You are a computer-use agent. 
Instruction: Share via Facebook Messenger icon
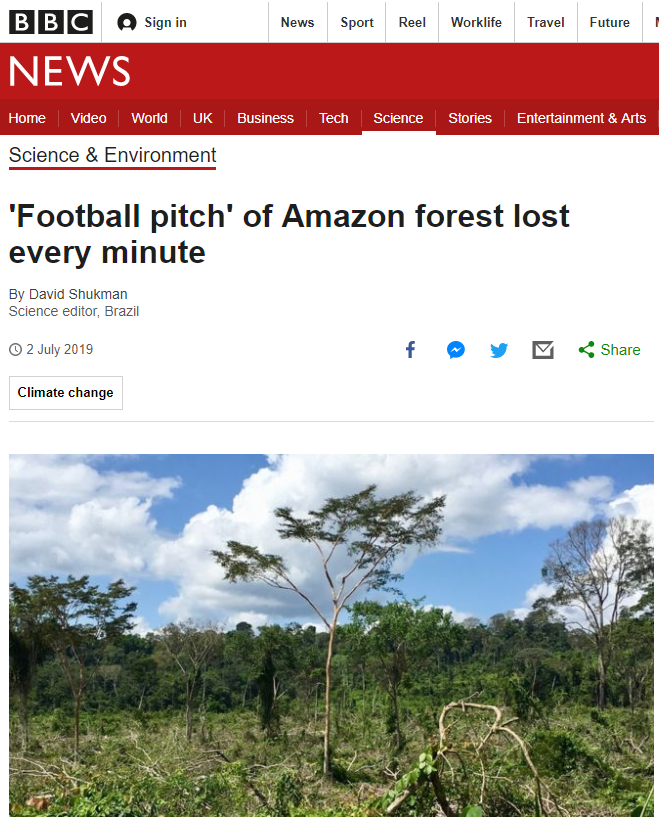point(456,350)
